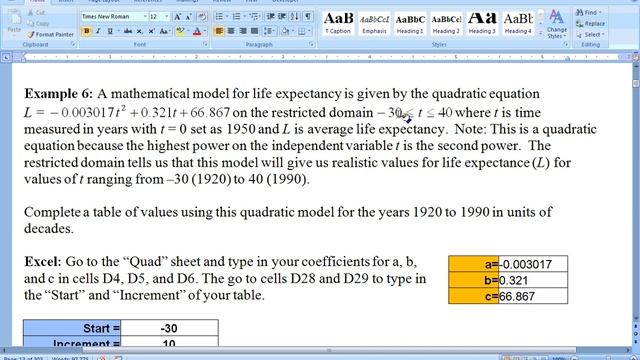Toggle Justify alignment
640x360 pixels.
click(x=254, y=31)
